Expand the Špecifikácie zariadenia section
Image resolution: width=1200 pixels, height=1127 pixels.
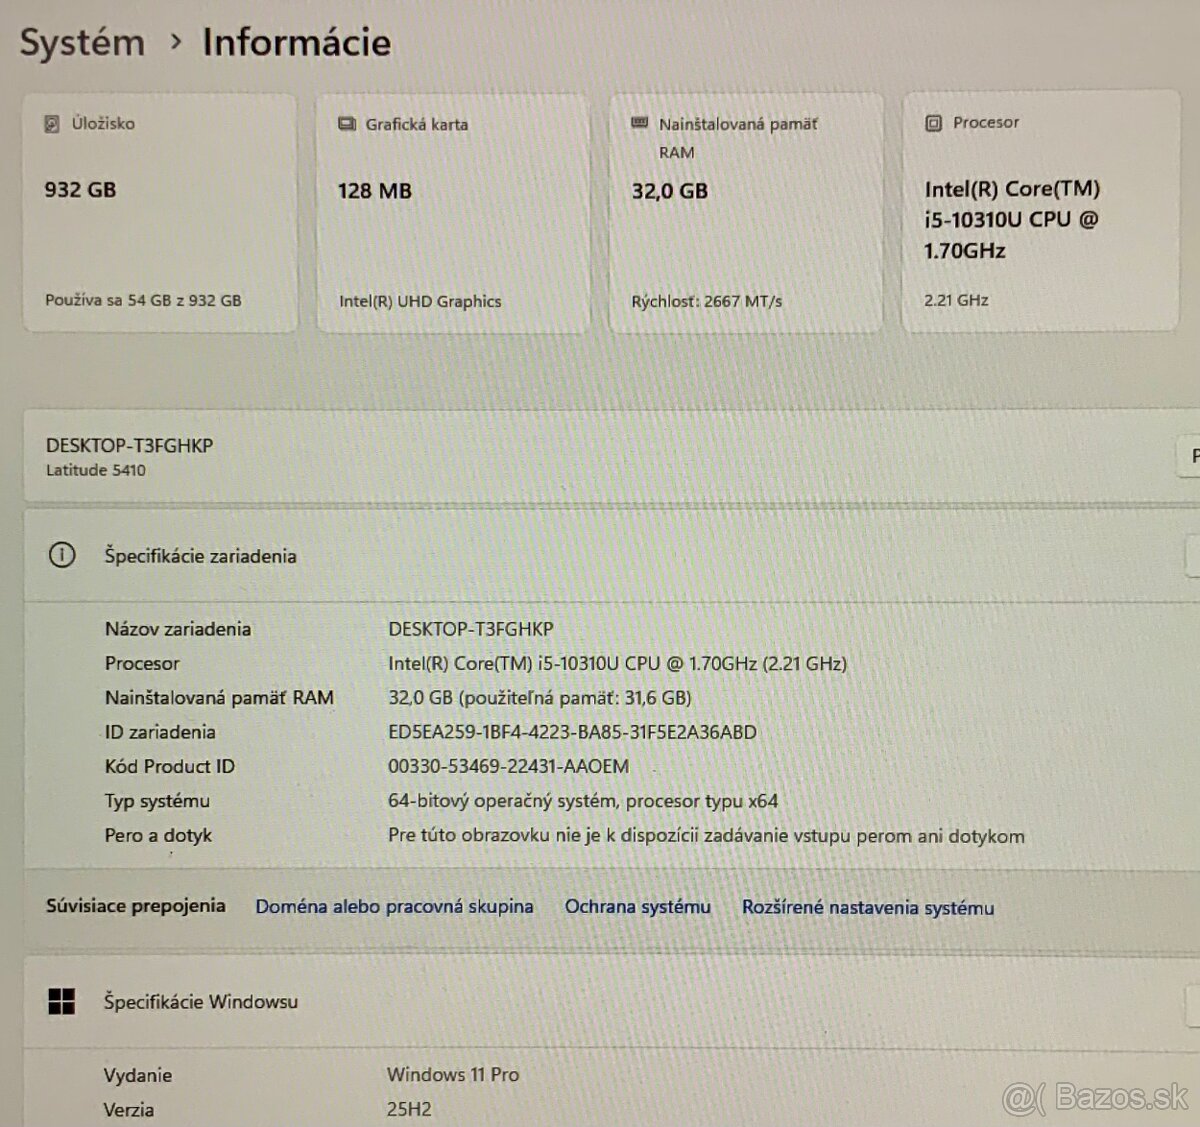(600, 556)
